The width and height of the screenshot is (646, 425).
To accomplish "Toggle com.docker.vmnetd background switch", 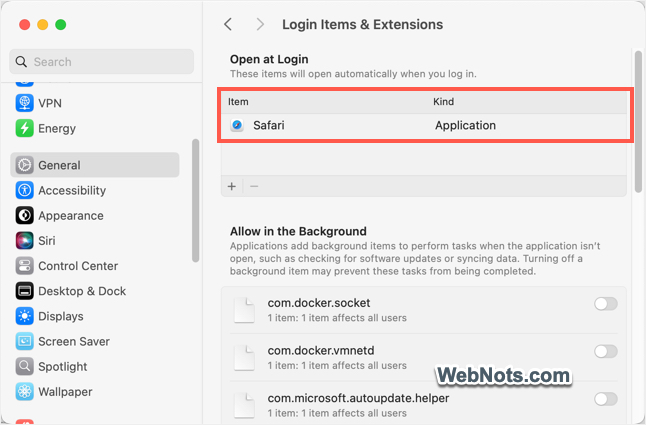I will coord(606,351).
